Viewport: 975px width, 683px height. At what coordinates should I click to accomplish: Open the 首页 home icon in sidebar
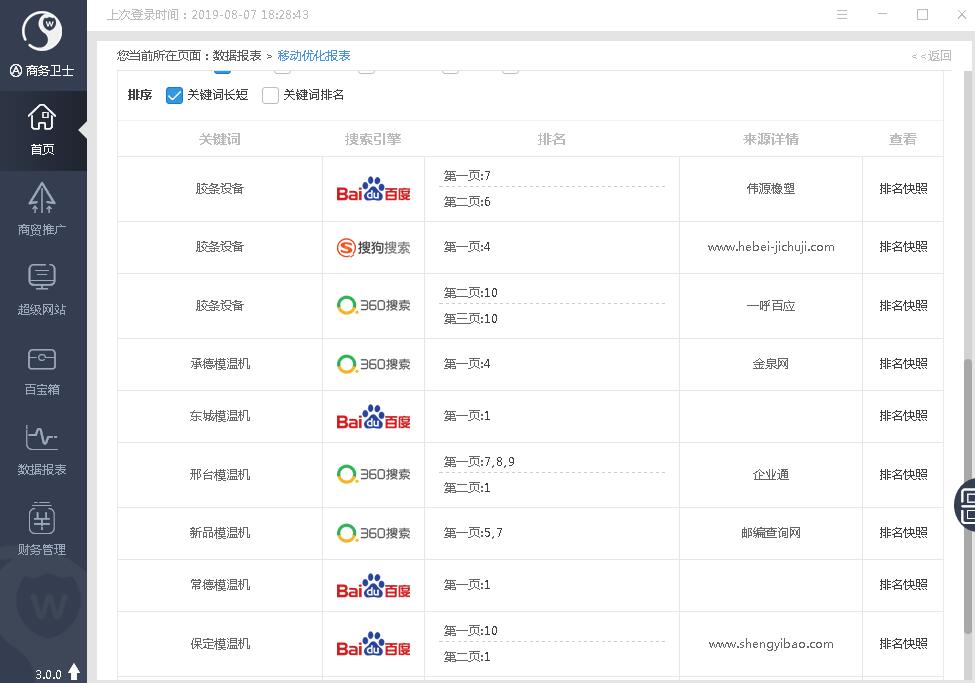(42, 130)
